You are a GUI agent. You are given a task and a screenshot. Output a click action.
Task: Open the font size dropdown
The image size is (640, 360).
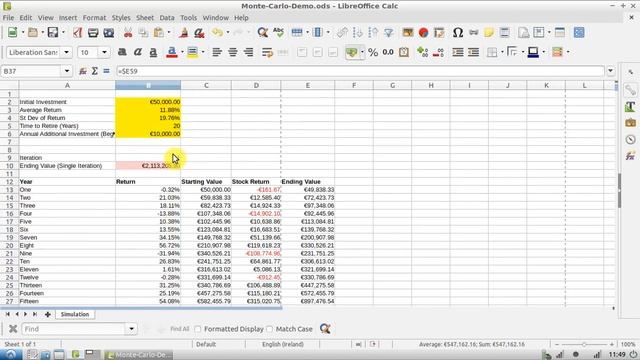click(x=104, y=52)
